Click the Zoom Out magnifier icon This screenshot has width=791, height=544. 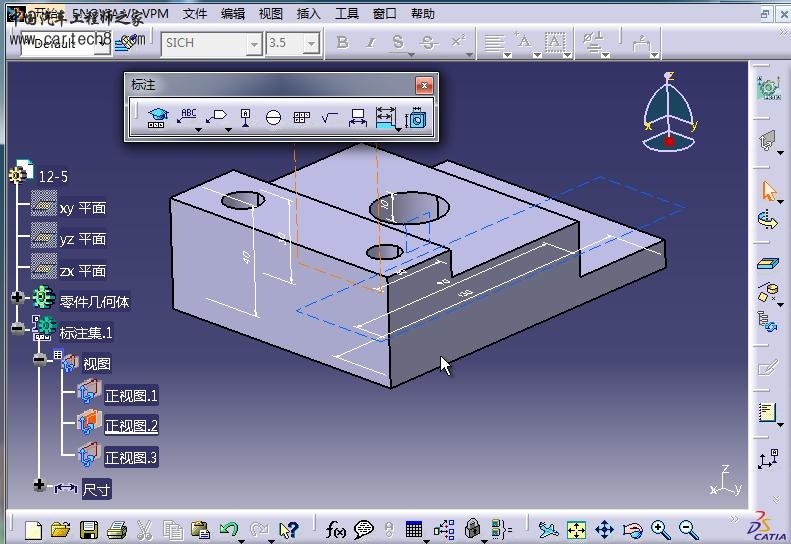(689, 530)
